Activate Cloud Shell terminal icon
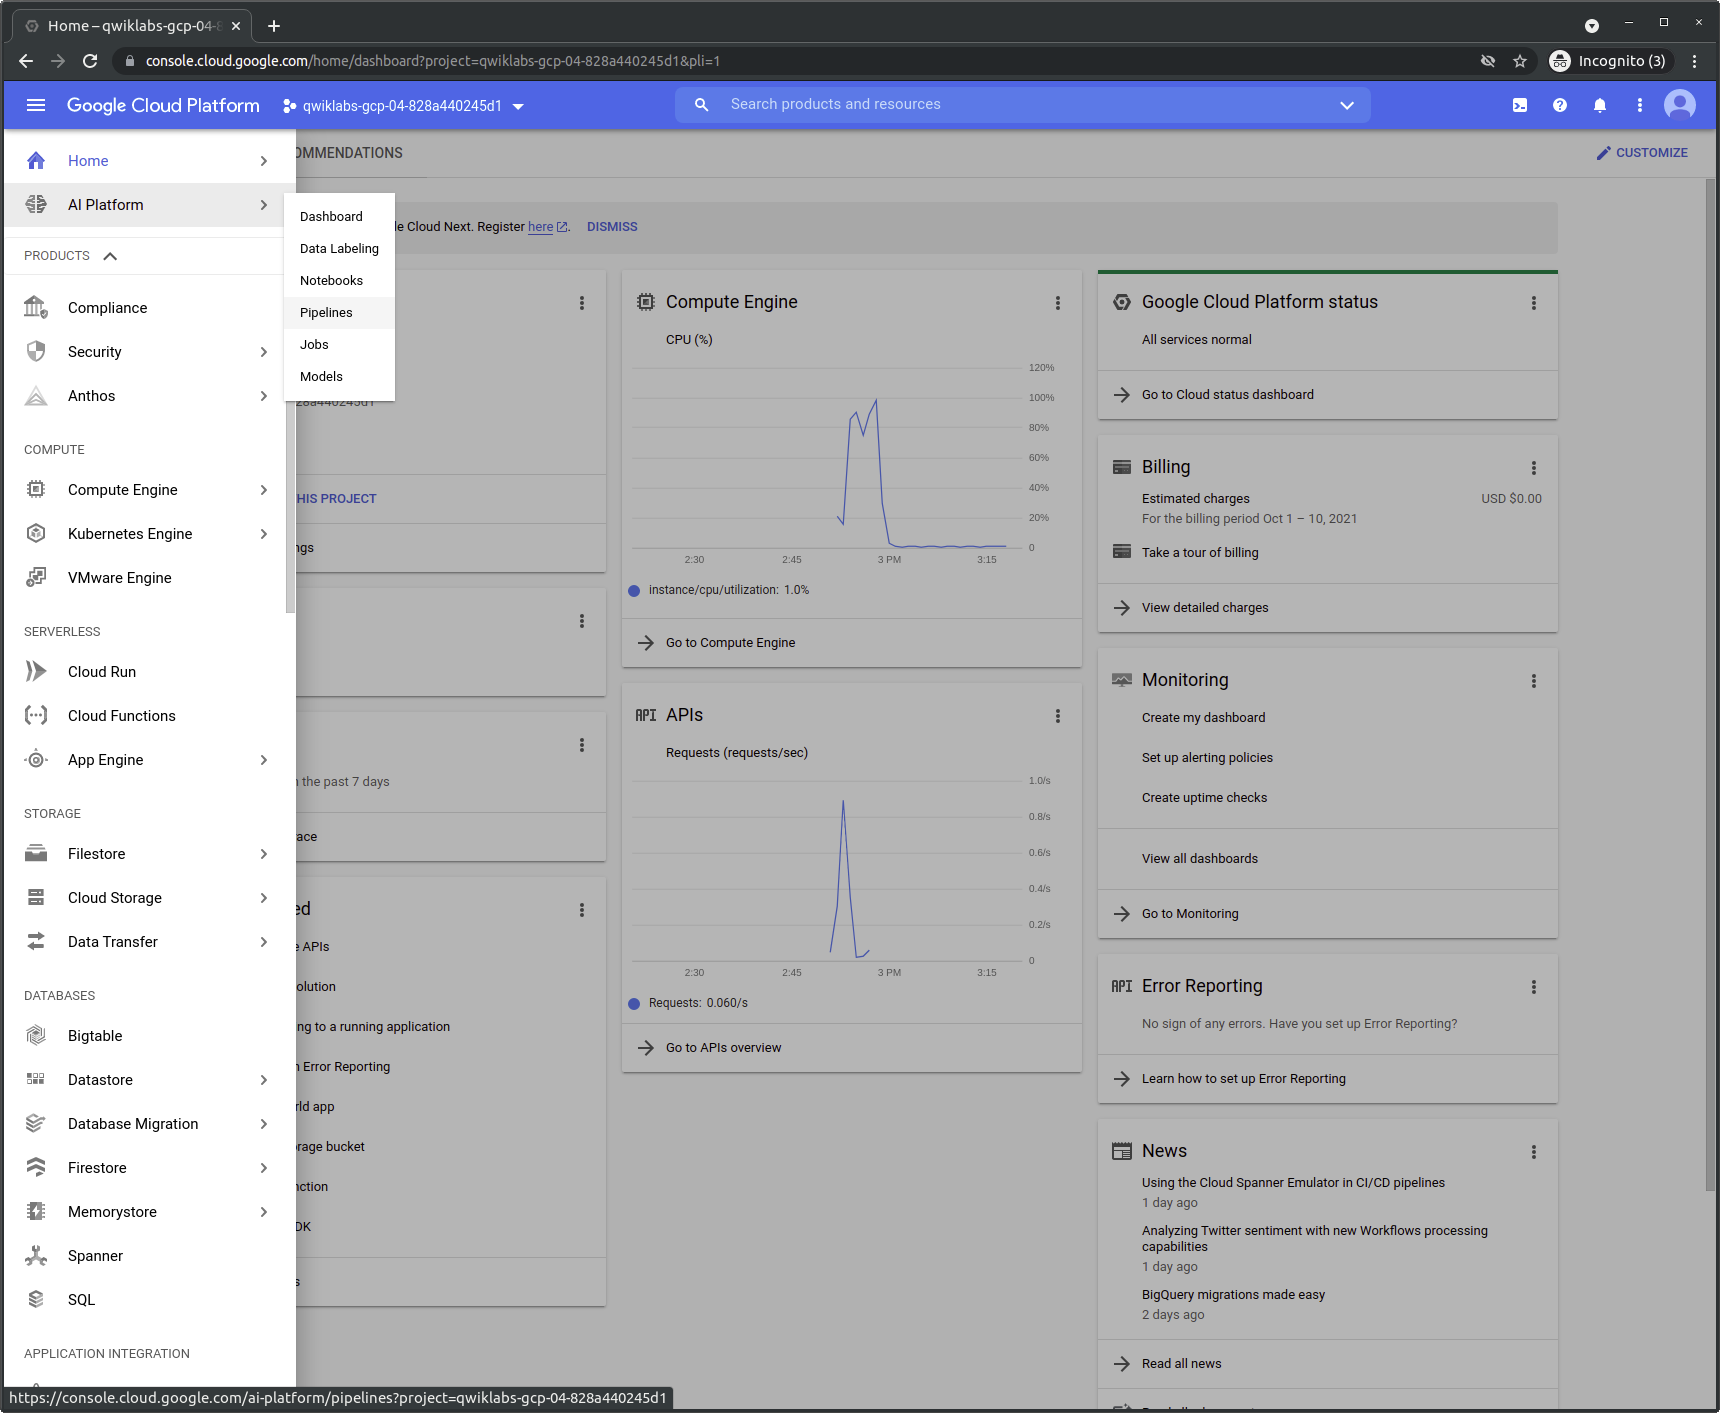 (1520, 105)
